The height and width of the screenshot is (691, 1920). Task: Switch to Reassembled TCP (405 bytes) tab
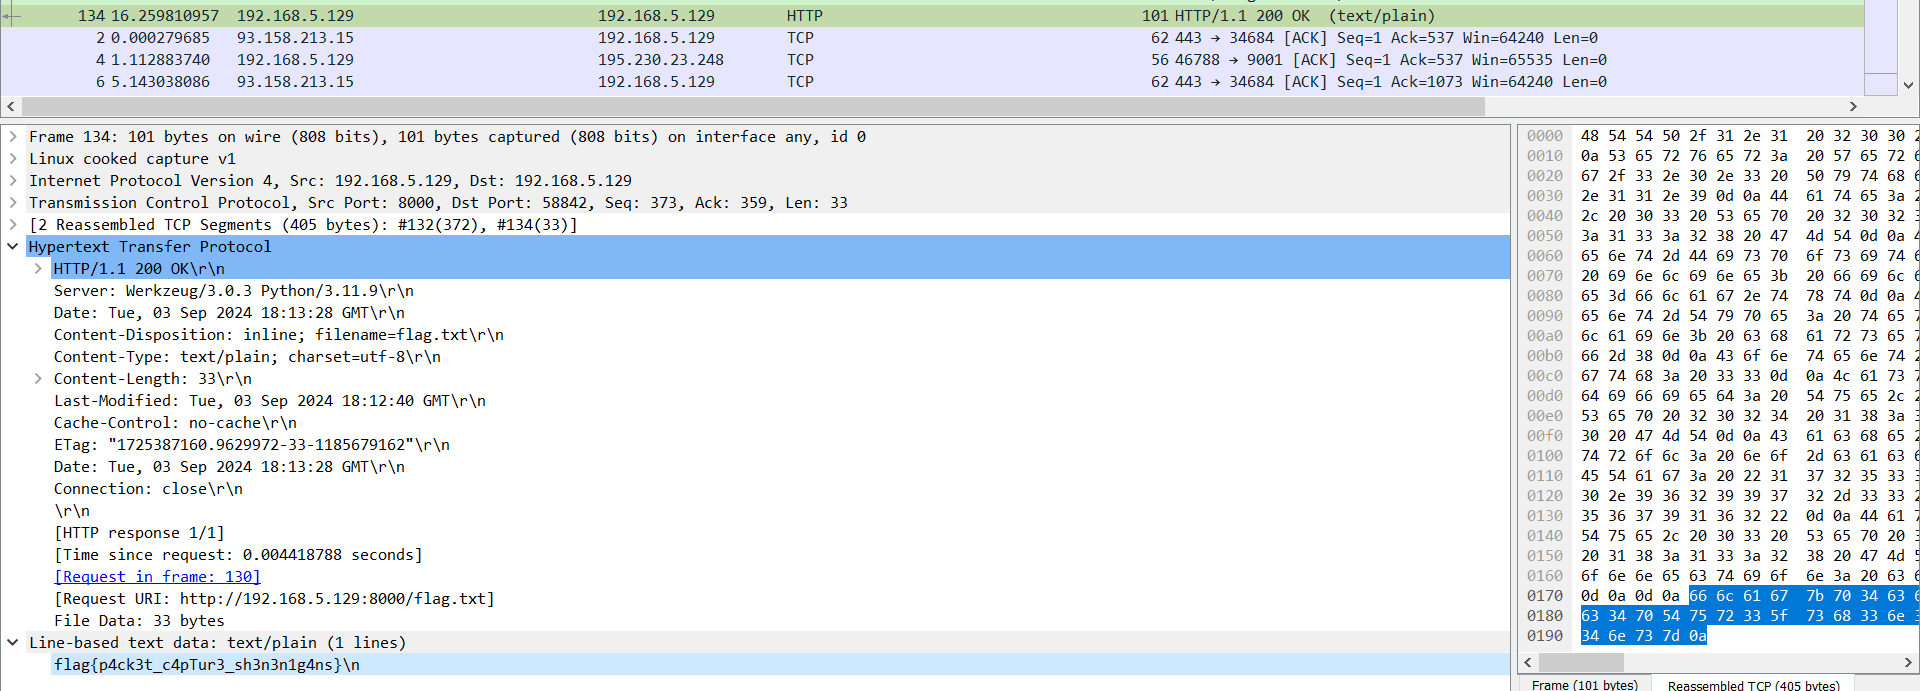pyautogui.click(x=1753, y=685)
